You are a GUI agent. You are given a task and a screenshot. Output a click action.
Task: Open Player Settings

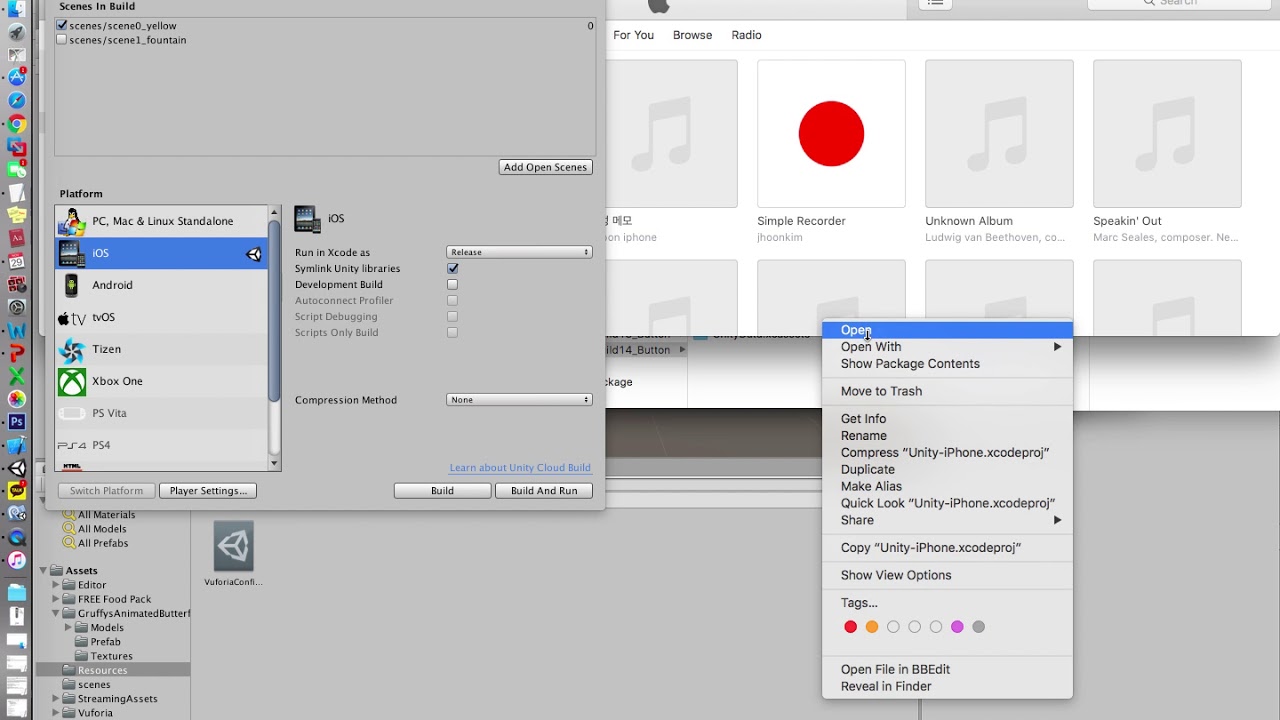tap(208, 491)
